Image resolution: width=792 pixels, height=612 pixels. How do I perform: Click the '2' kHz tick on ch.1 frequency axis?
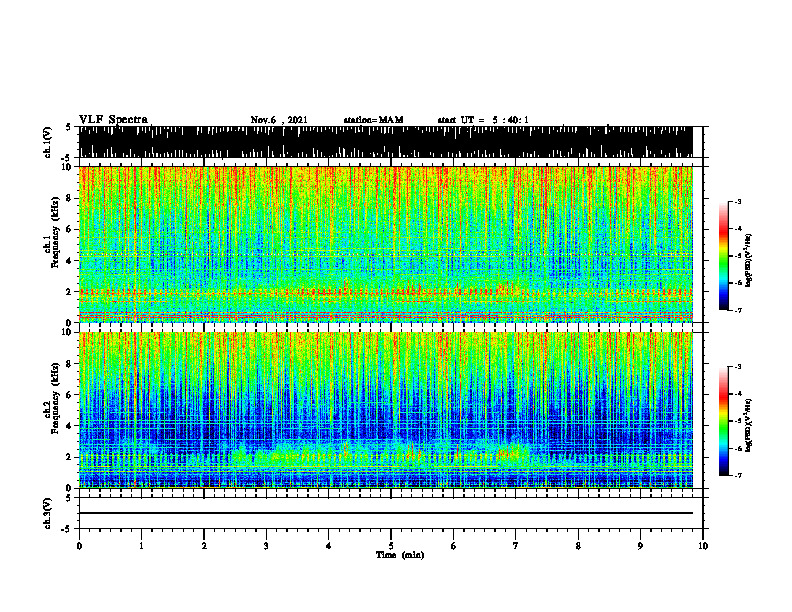69,292
